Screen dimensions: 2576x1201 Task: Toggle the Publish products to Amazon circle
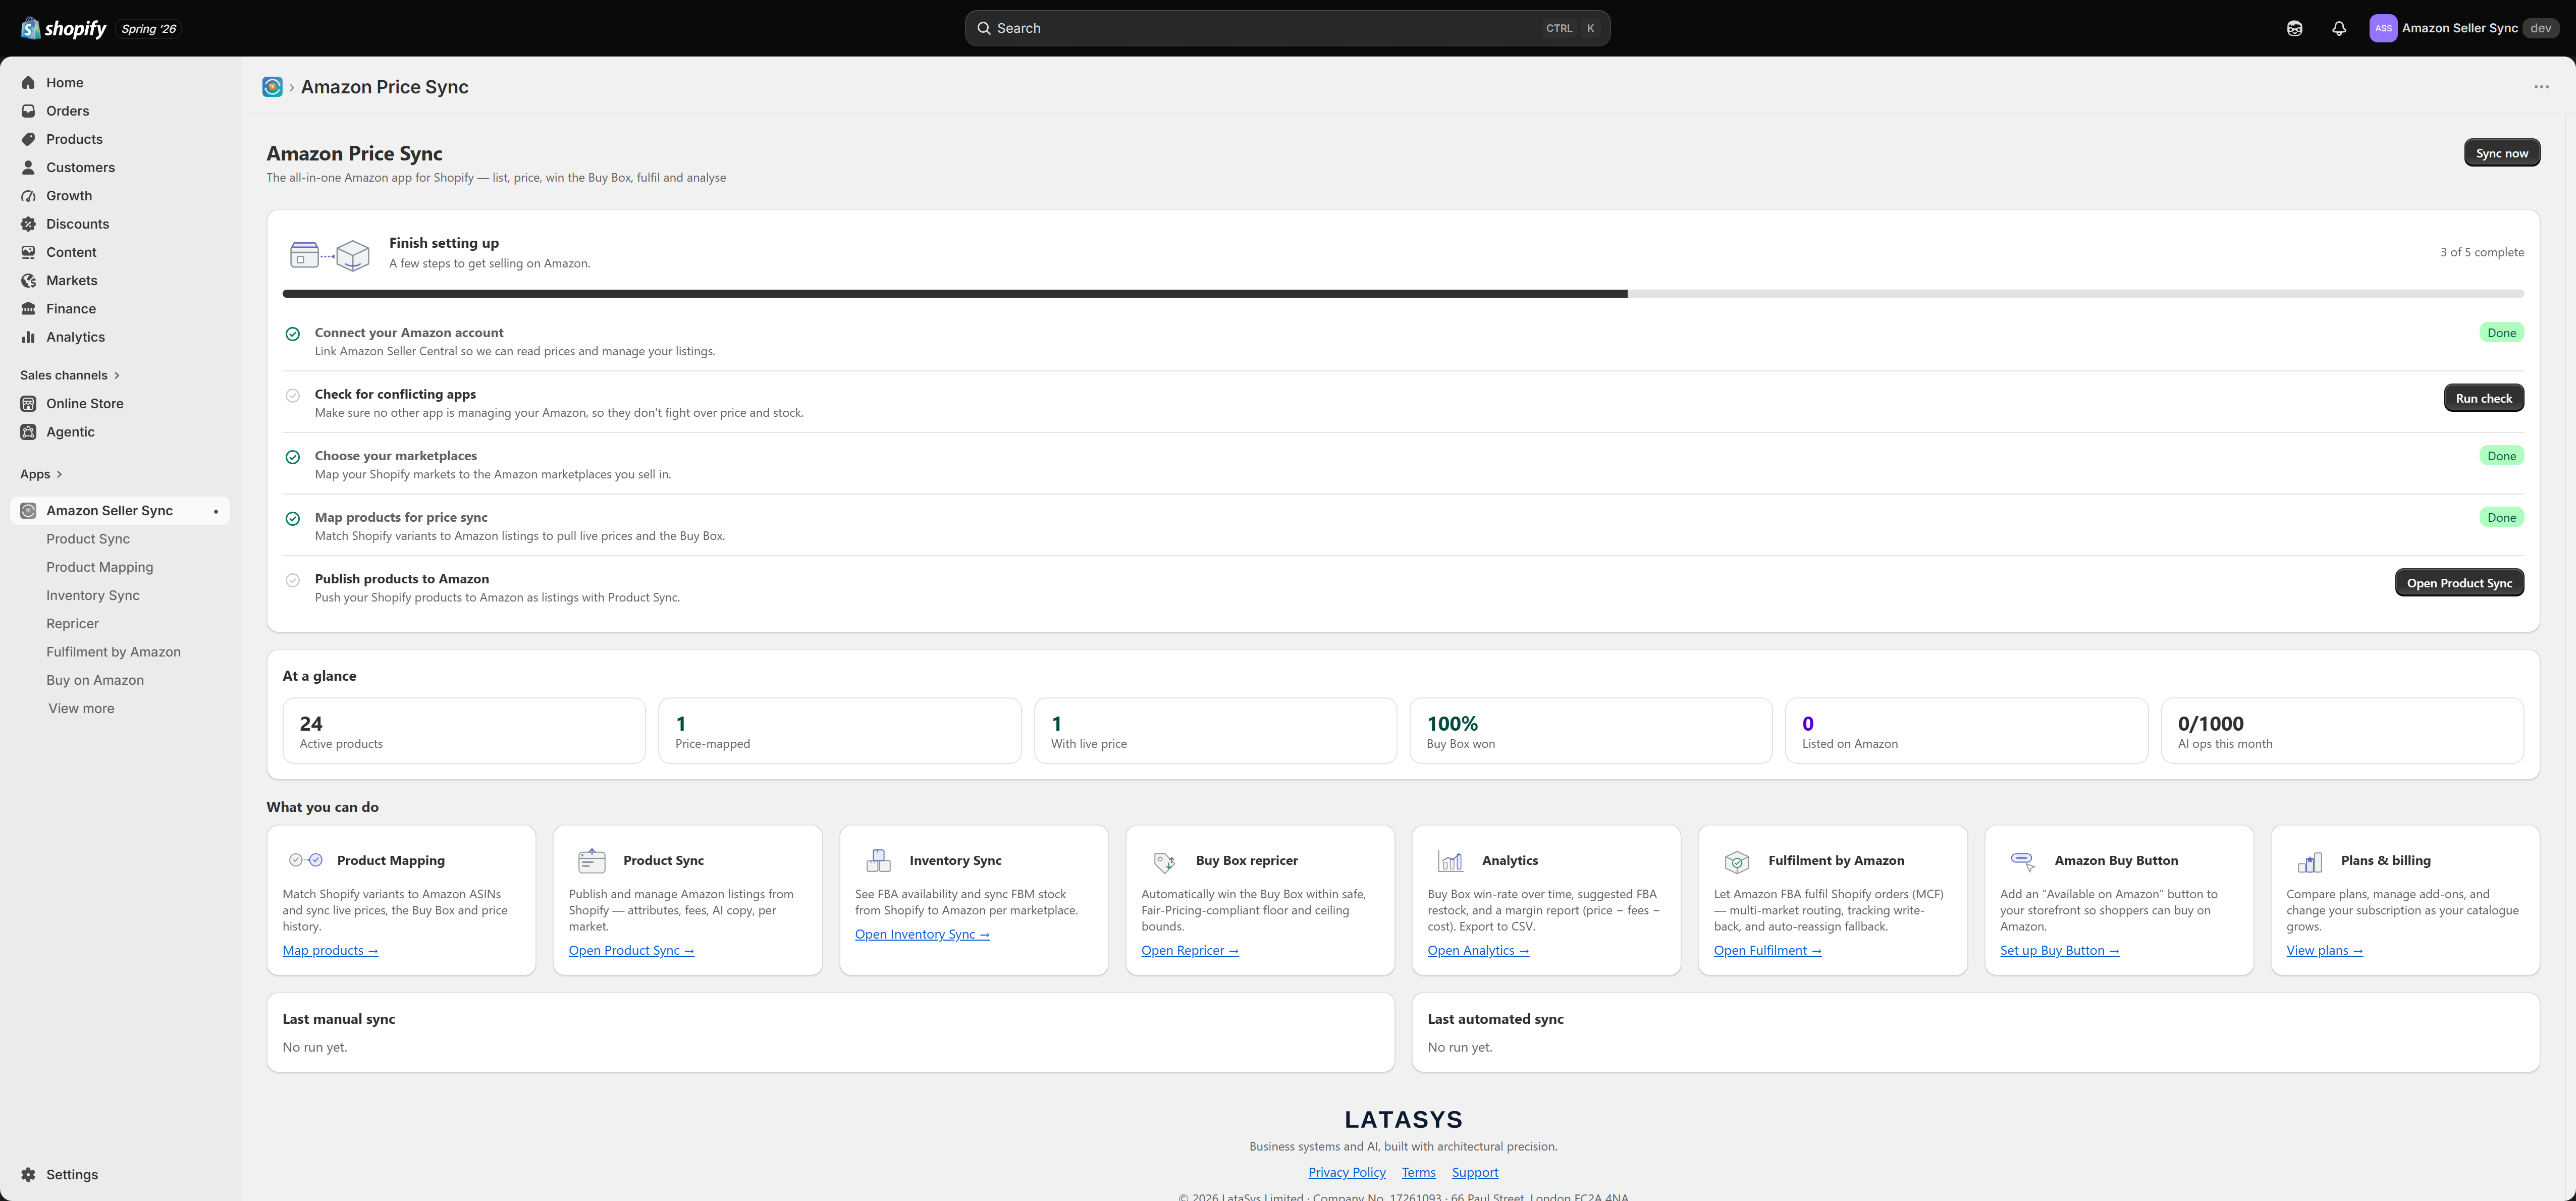coord(293,580)
